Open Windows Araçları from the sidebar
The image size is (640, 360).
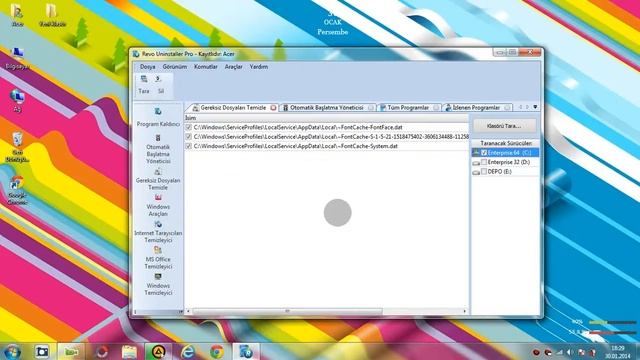158,205
